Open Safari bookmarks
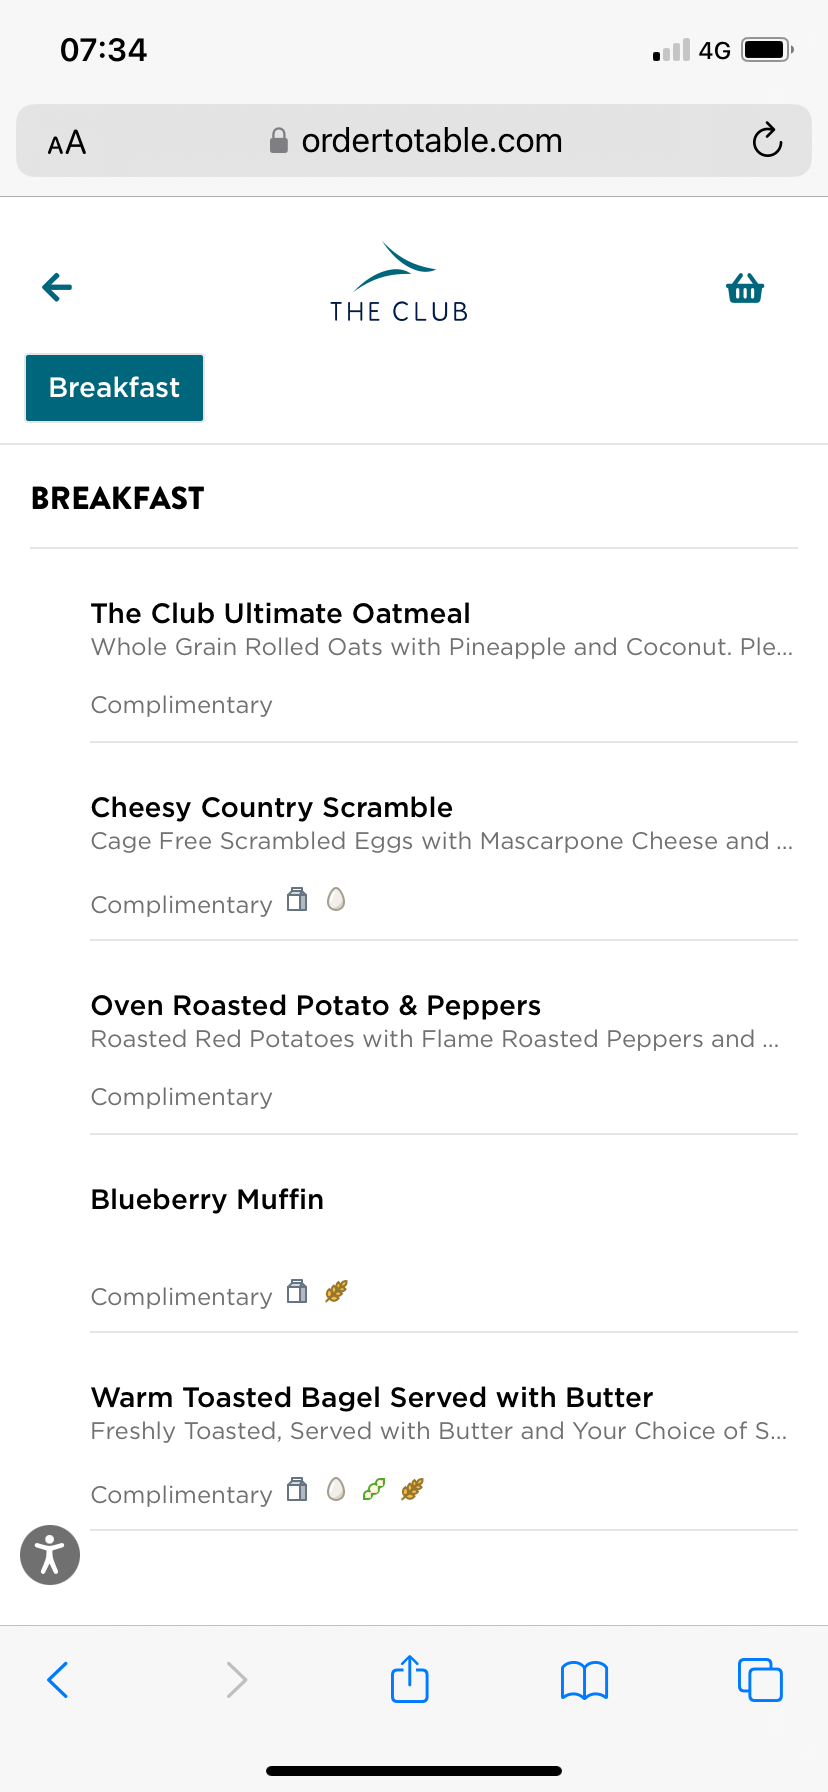Screen dimensions: 828x1792 [584, 1680]
